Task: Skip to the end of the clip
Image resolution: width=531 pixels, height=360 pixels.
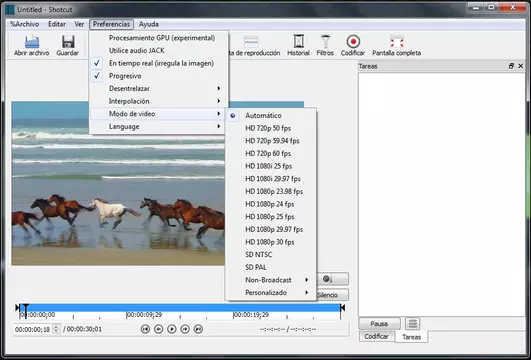Action: 198,329
